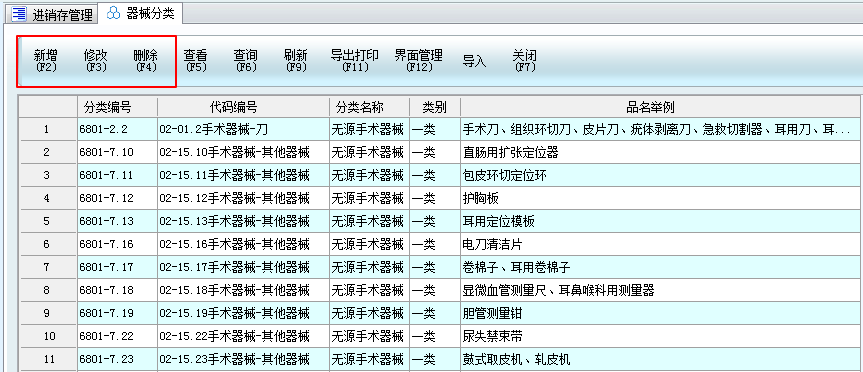Click the 代码编号 column header

click(243, 107)
